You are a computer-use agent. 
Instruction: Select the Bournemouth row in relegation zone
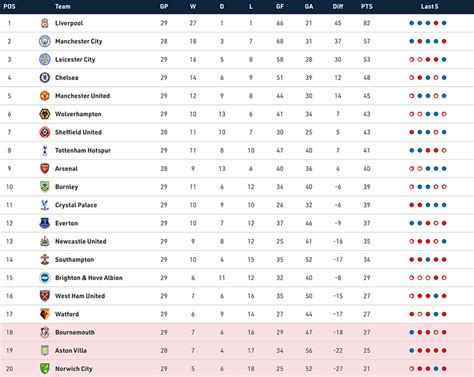[x=237, y=332]
